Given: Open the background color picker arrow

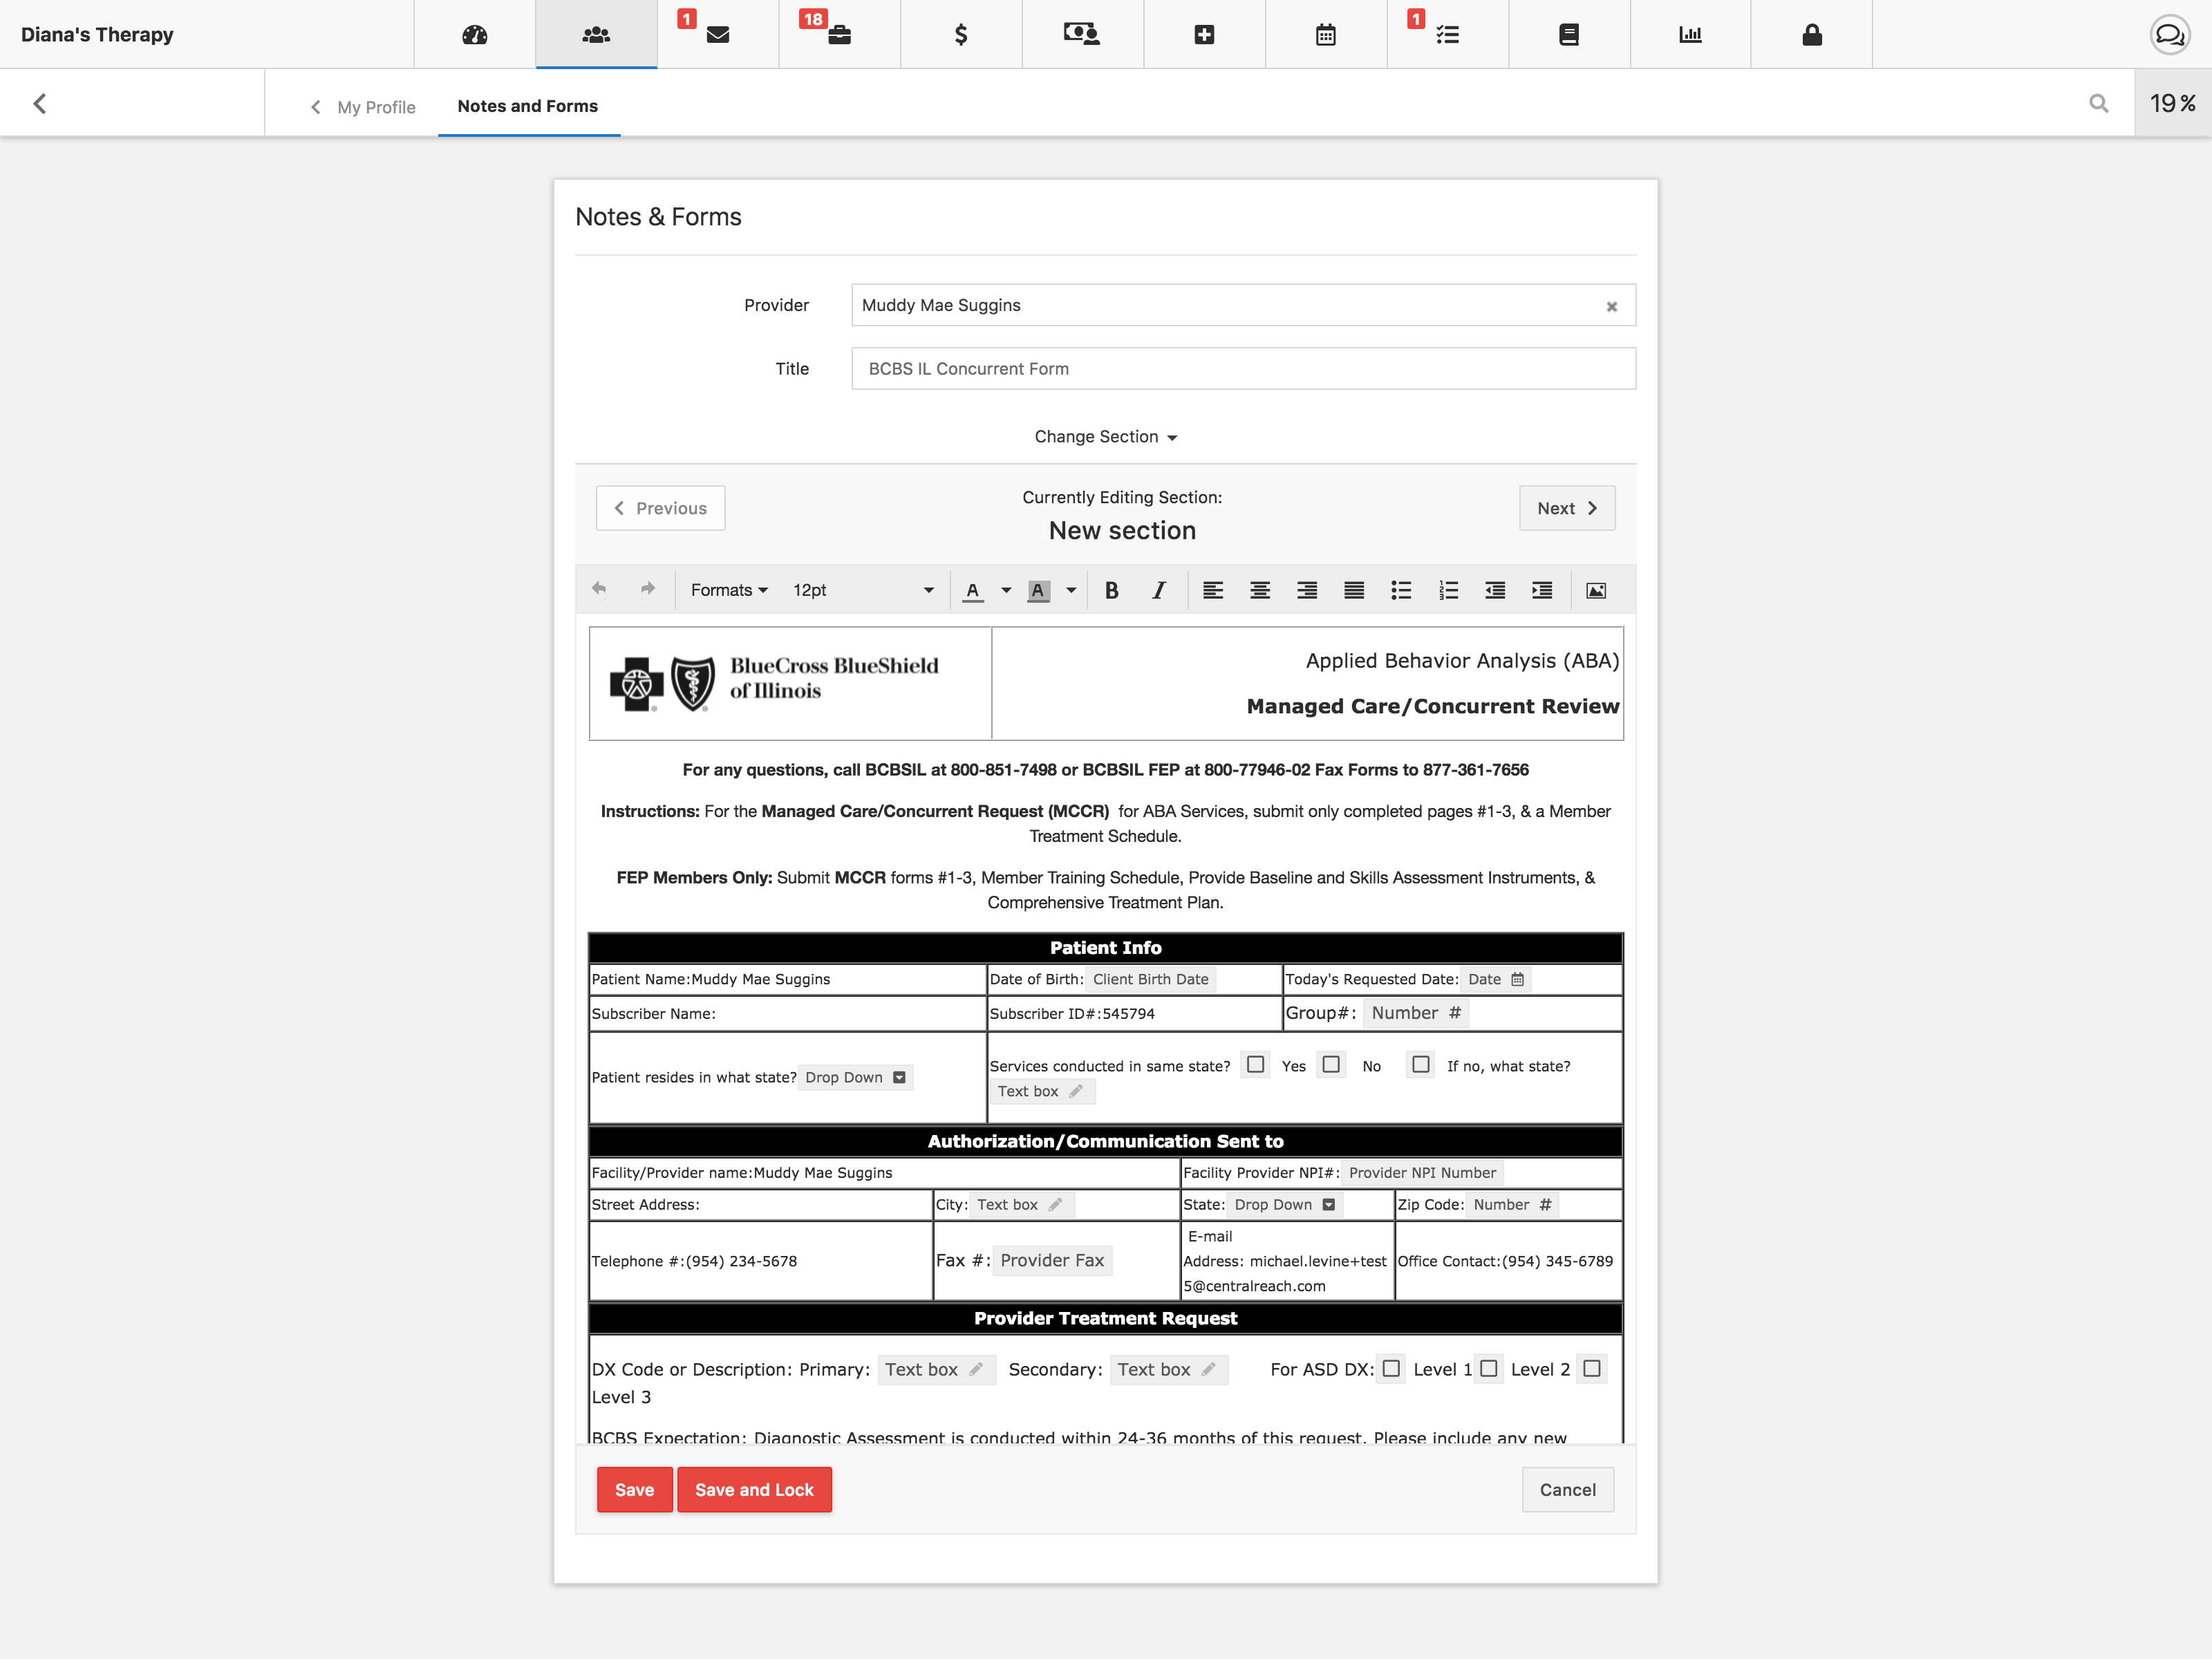Looking at the screenshot, I should tap(1071, 590).
